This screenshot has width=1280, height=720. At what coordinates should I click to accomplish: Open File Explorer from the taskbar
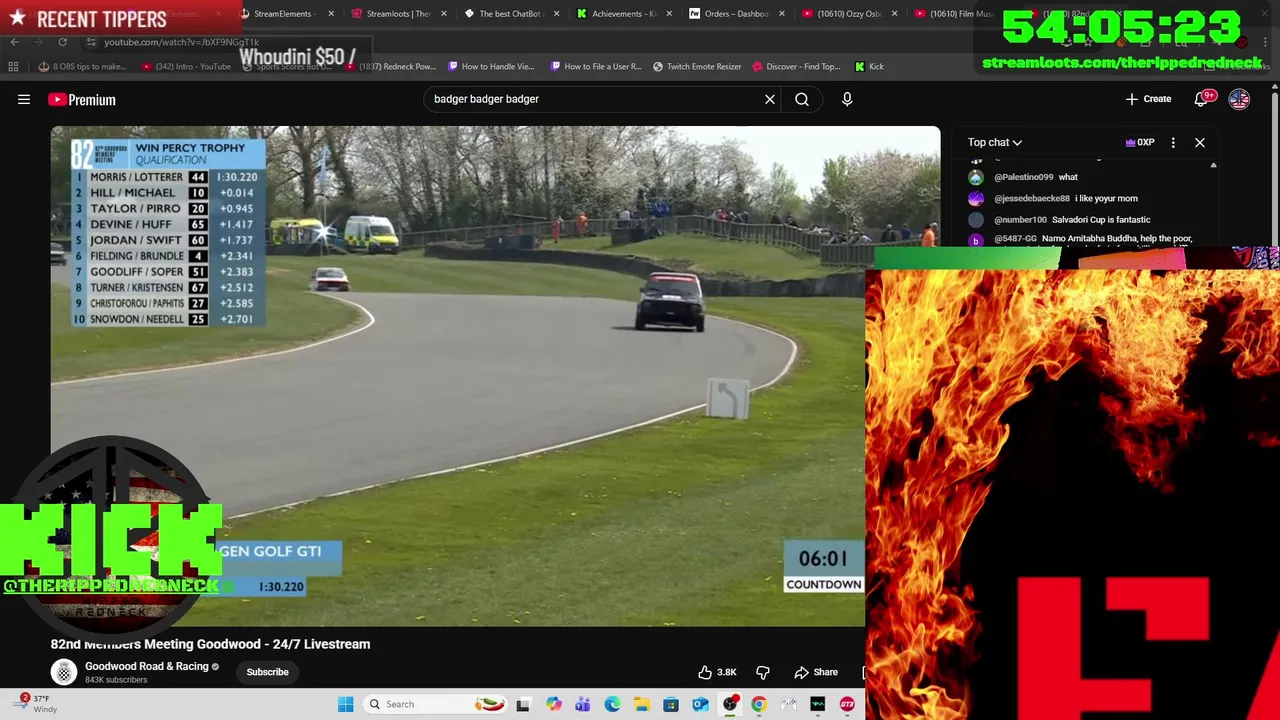641,704
